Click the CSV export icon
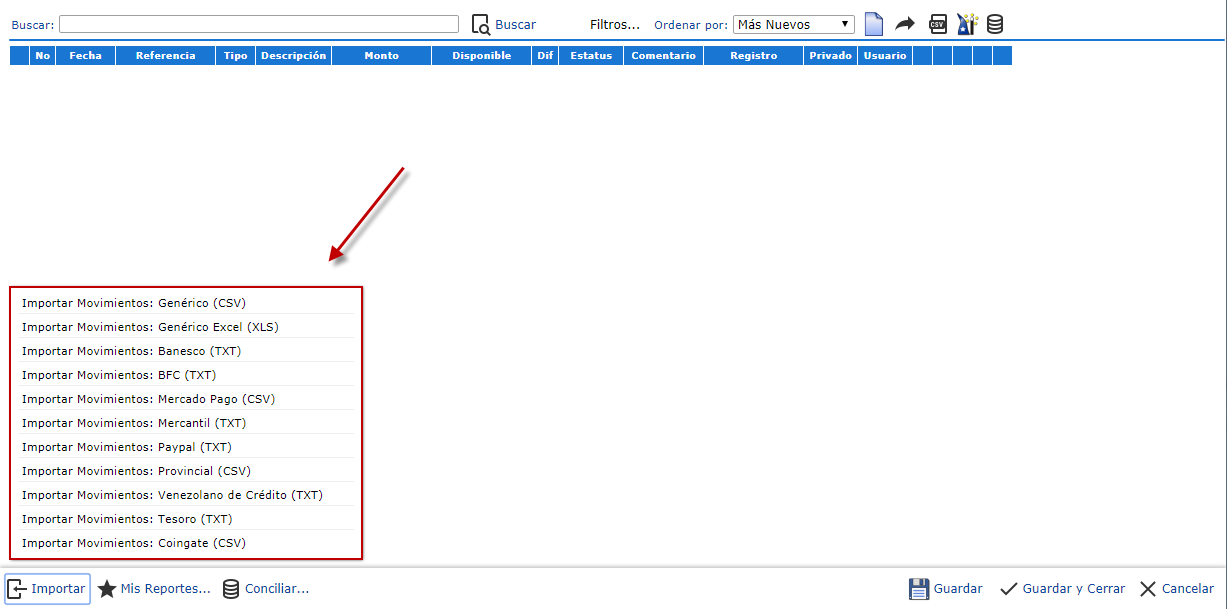Viewport: 1227px width, 609px height. click(937, 24)
